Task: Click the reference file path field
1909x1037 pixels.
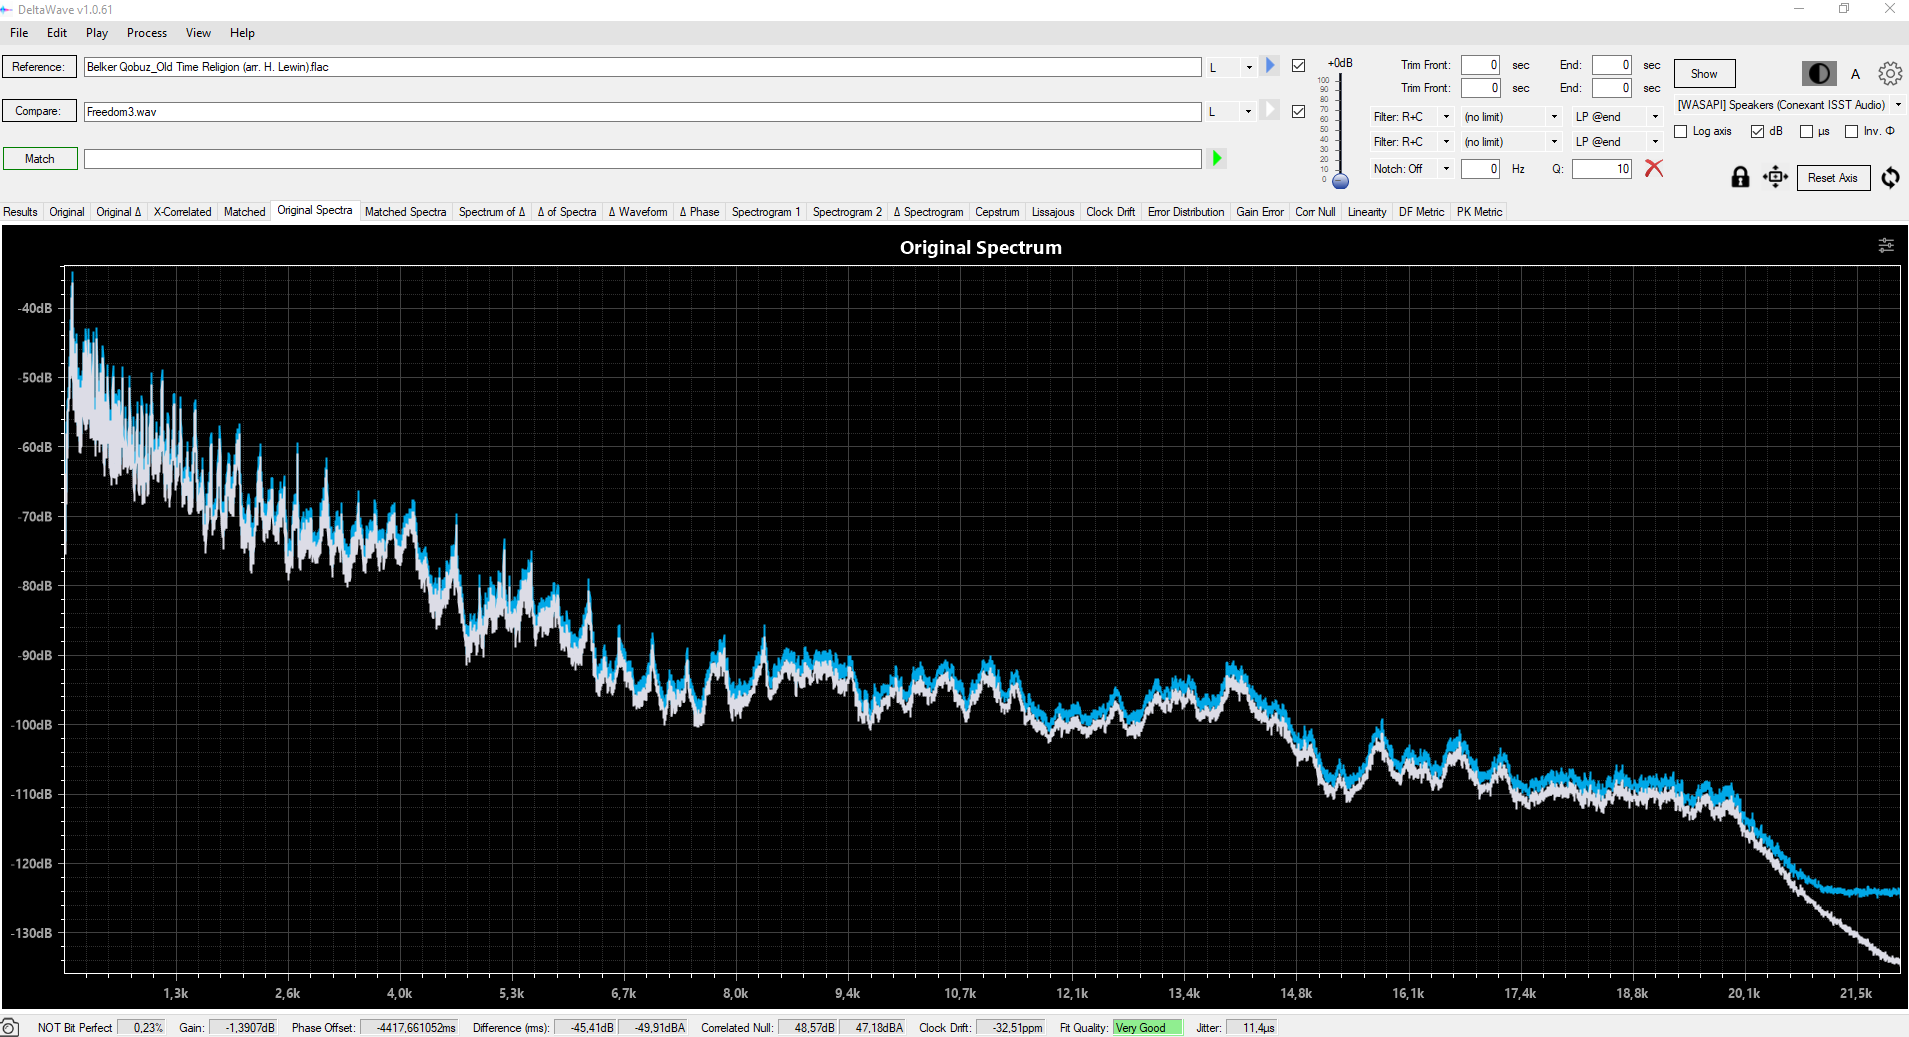Action: (642, 67)
